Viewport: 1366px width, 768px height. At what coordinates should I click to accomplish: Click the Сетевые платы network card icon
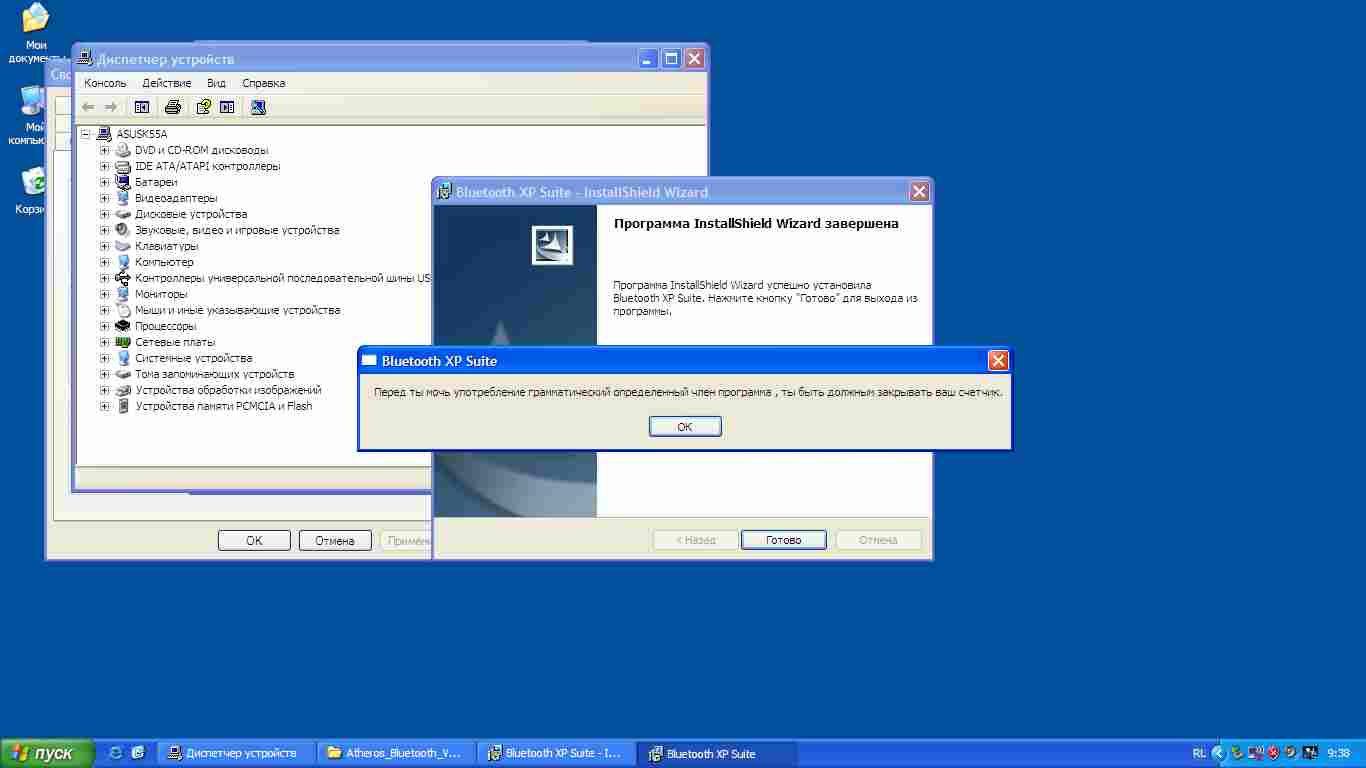[x=123, y=342]
